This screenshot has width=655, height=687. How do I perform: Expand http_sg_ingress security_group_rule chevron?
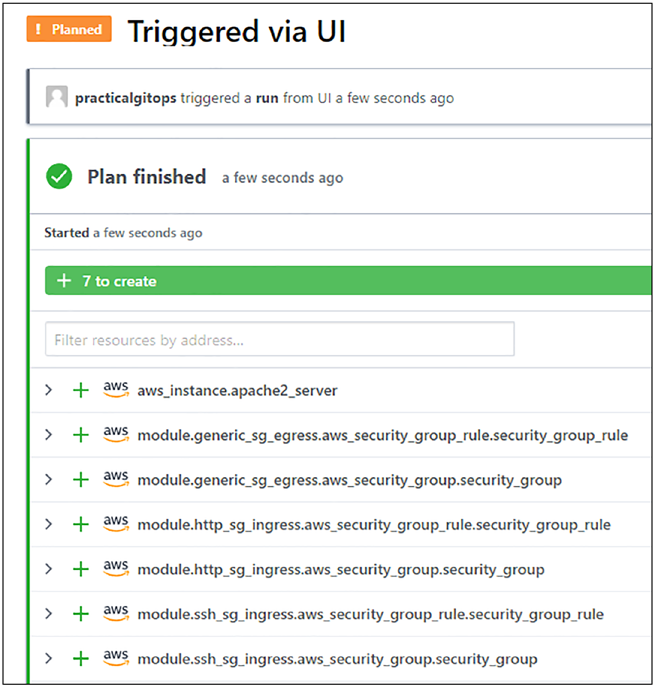click(x=49, y=524)
